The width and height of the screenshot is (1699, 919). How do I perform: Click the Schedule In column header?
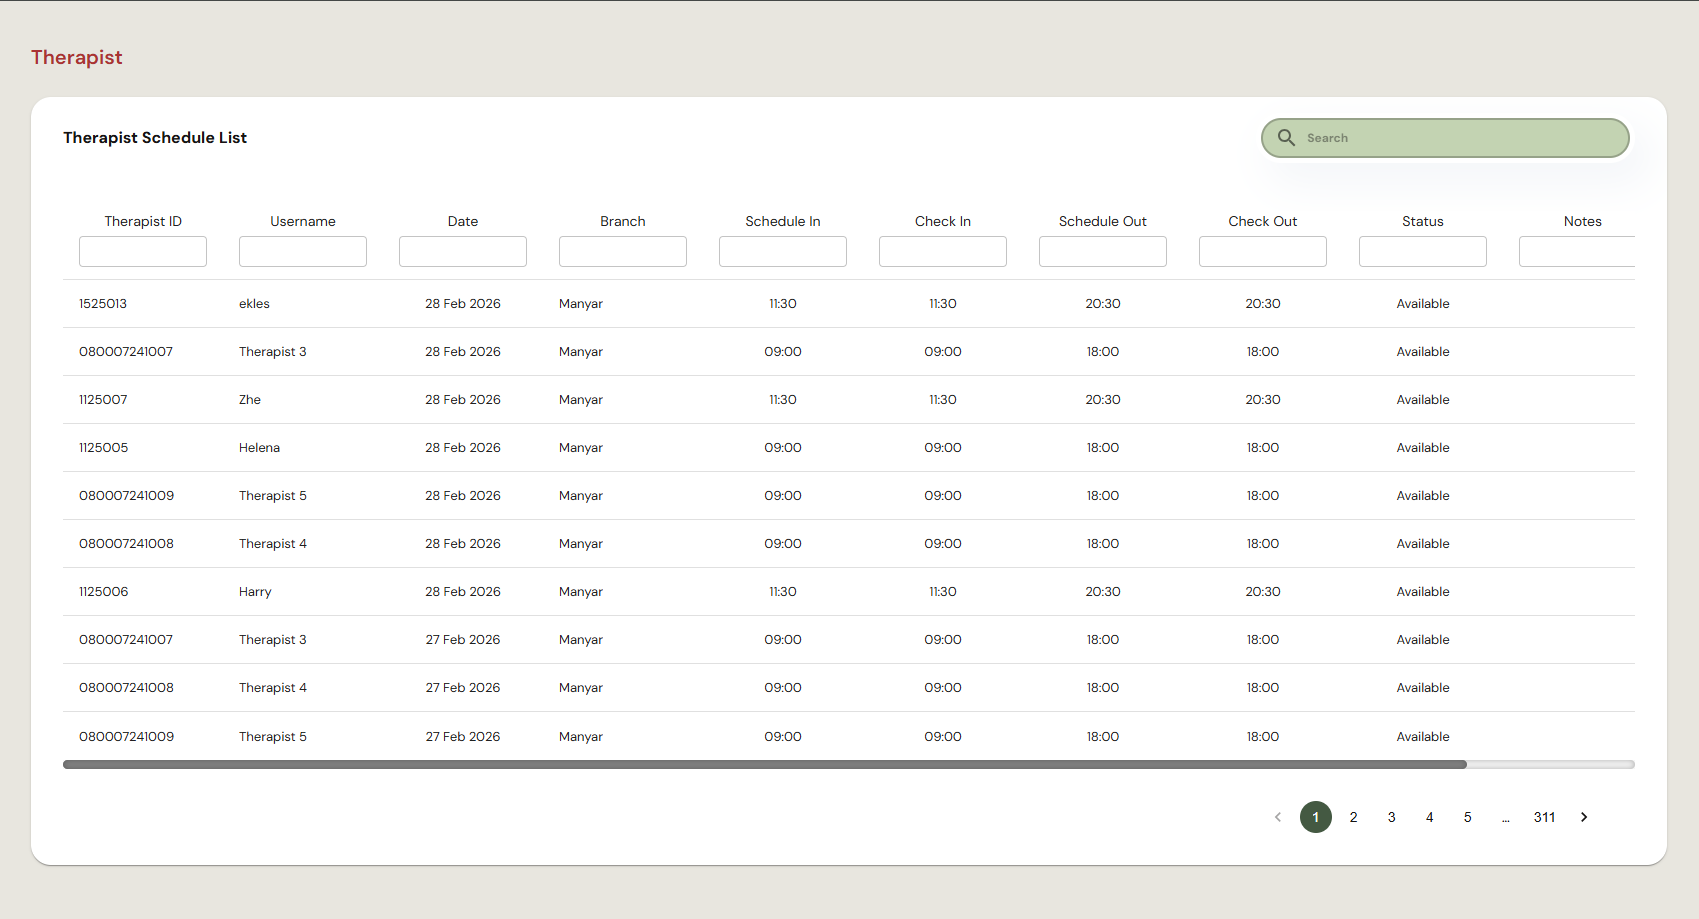[783, 221]
